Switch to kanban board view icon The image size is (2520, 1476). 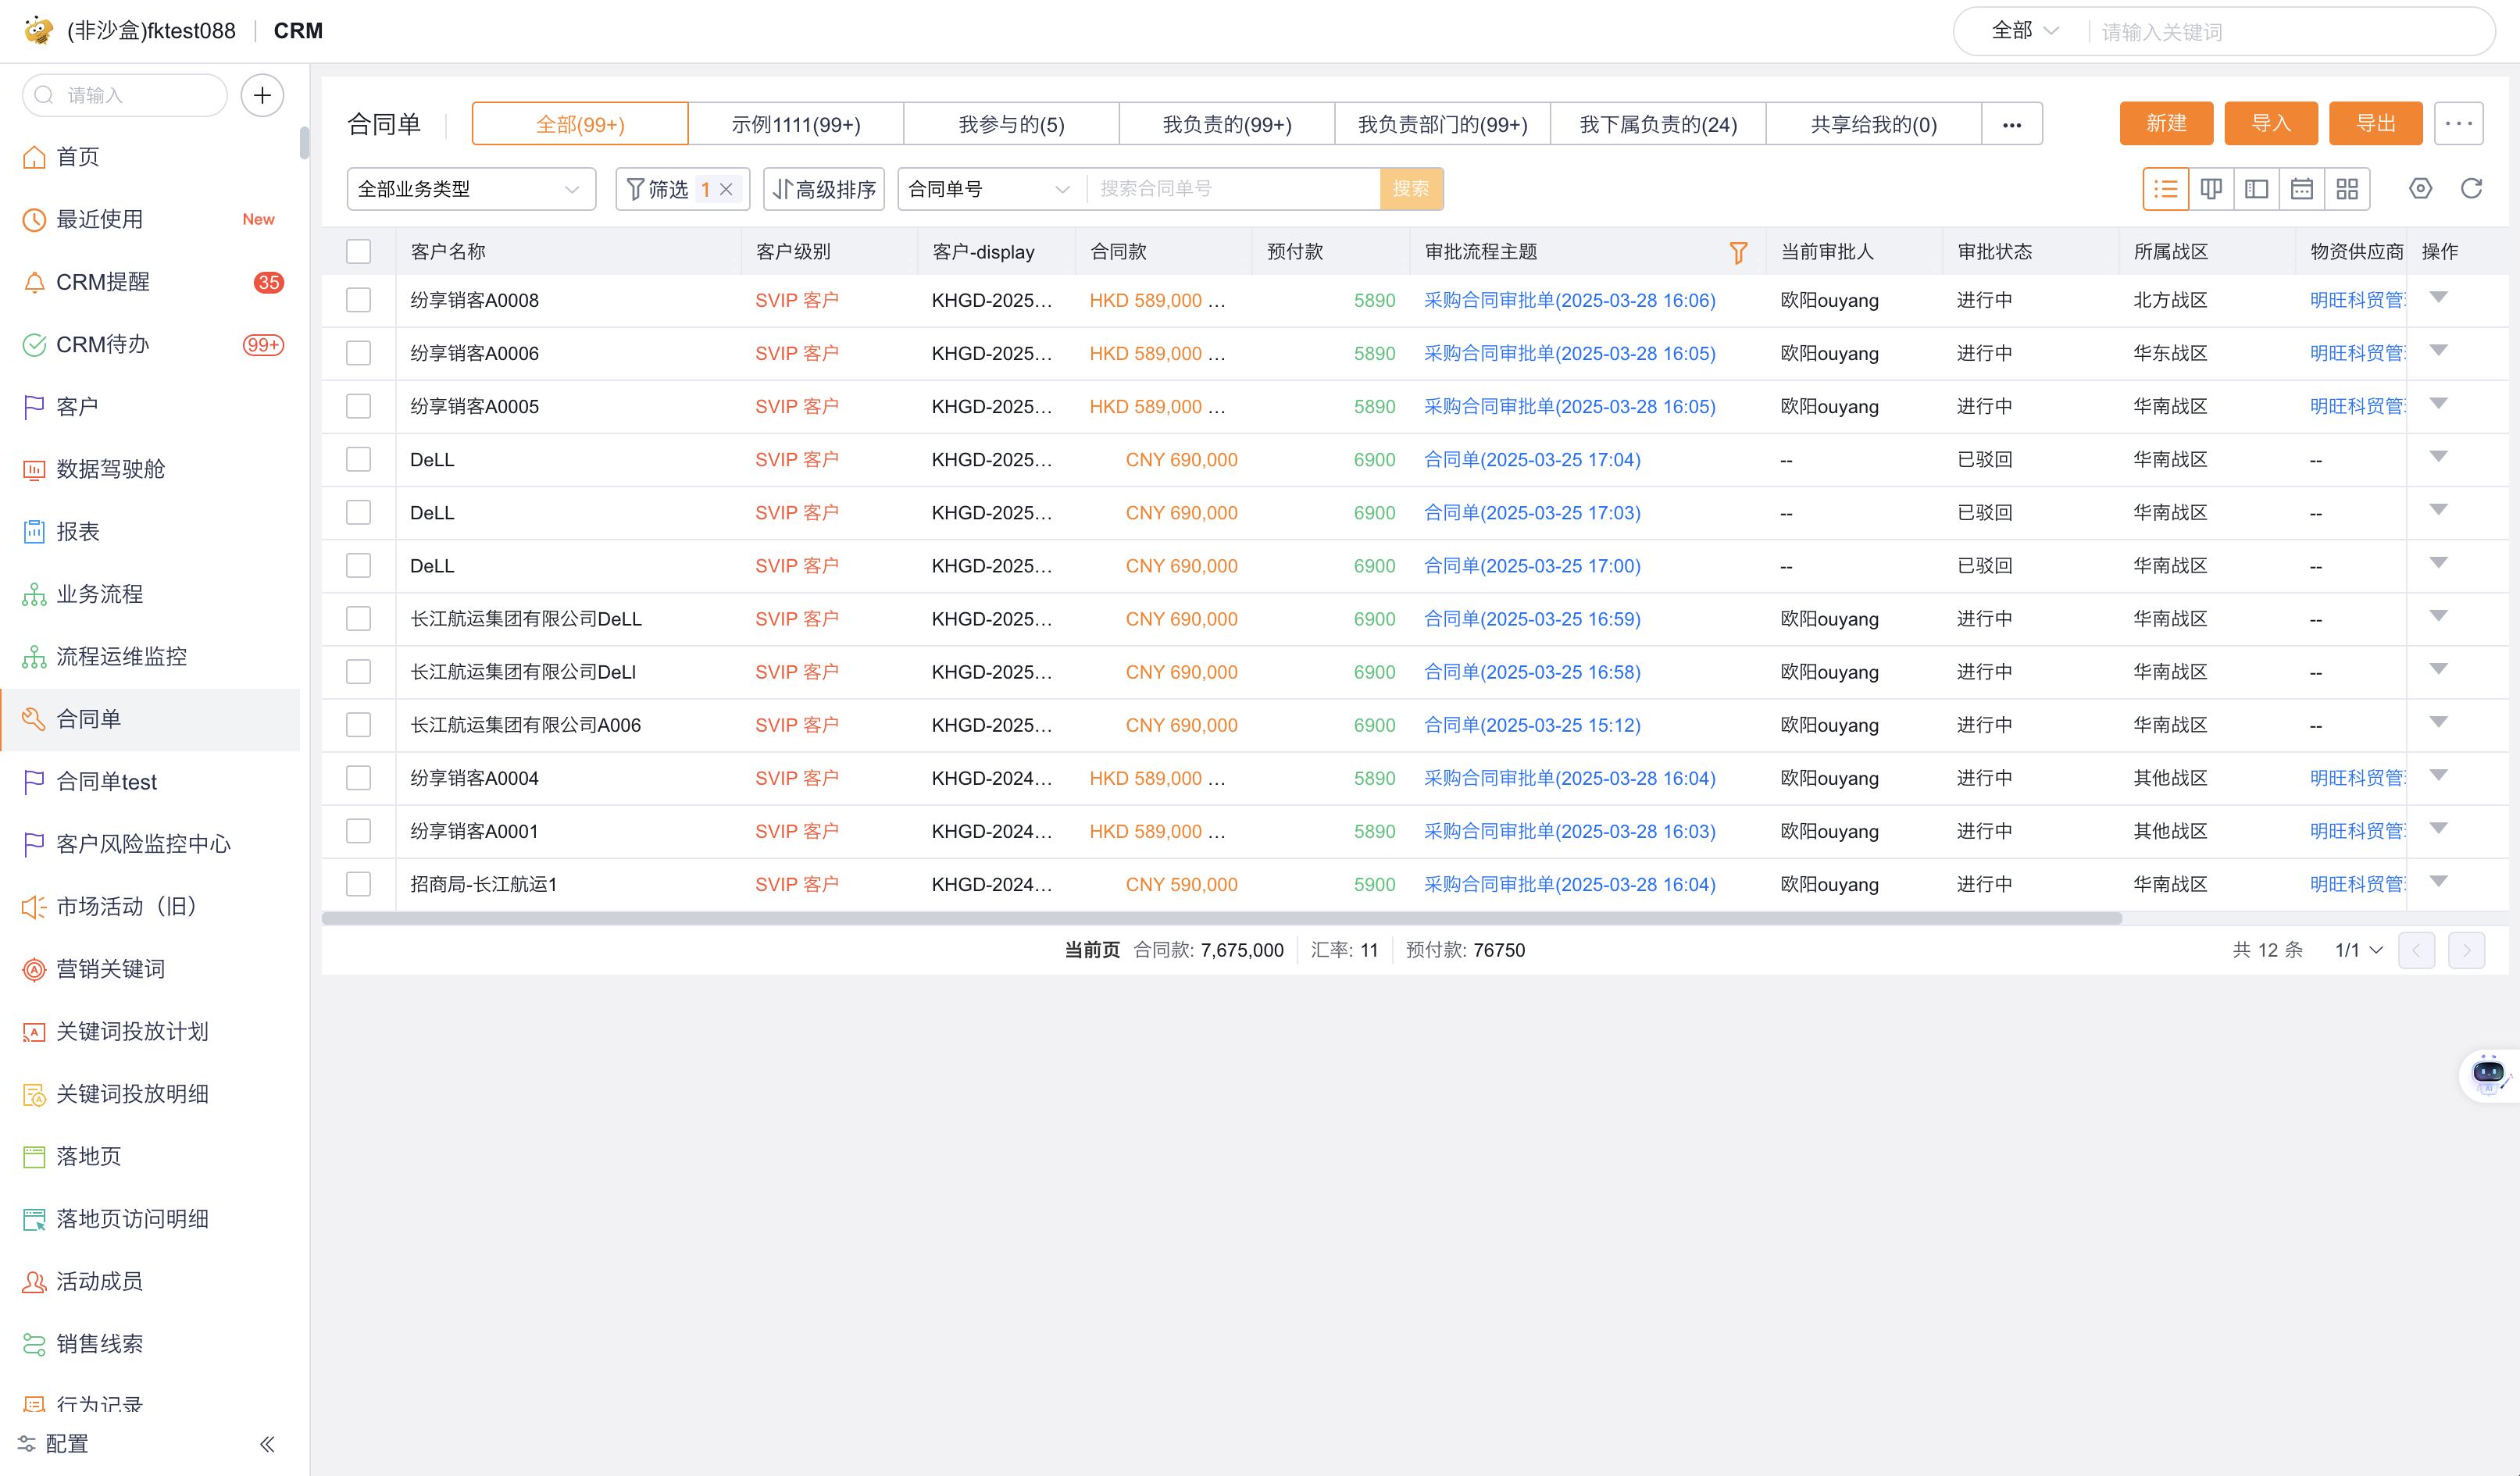click(2211, 189)
